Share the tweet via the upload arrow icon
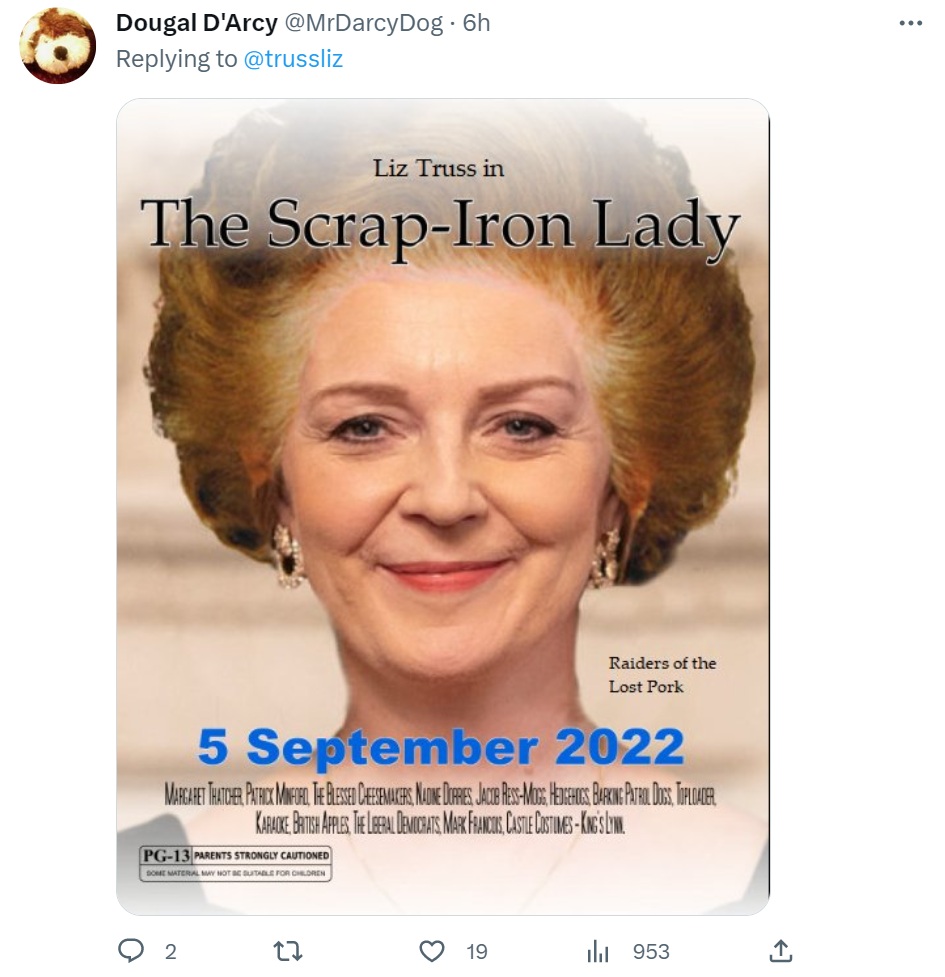Viewport: 945px width, 977px height. pos(782,951)
